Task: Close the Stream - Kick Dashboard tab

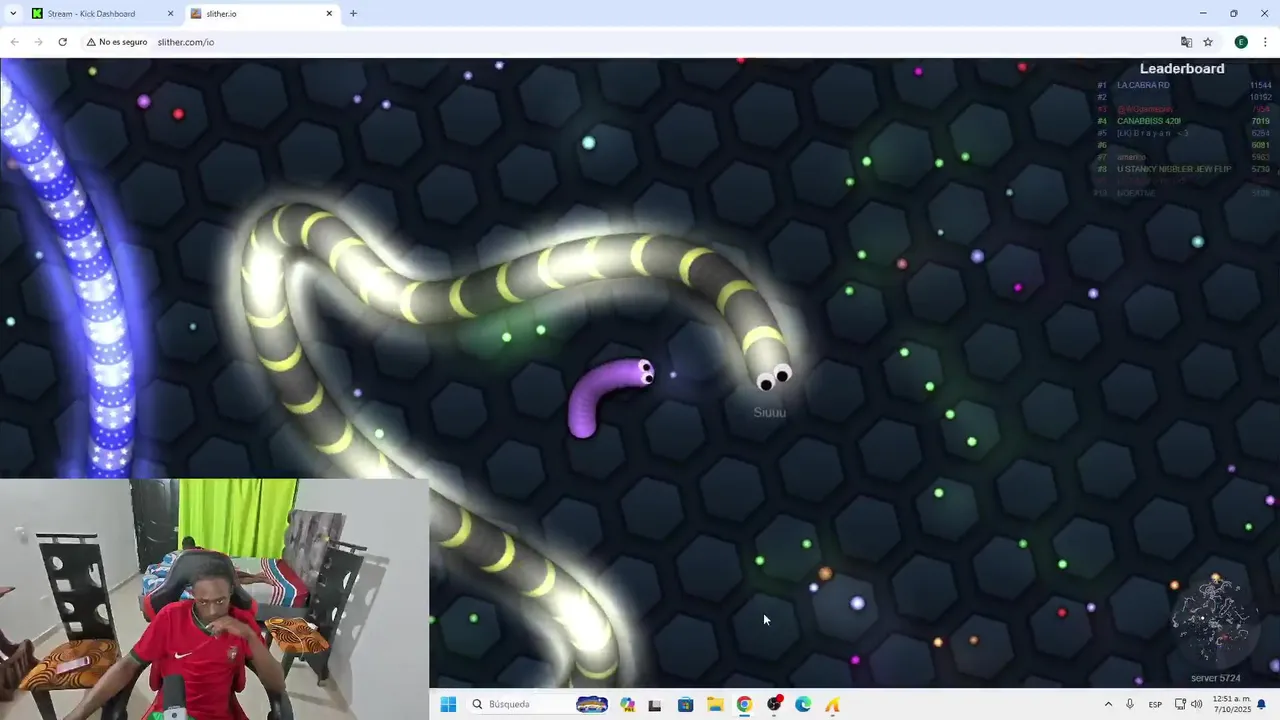Action: 170,14
